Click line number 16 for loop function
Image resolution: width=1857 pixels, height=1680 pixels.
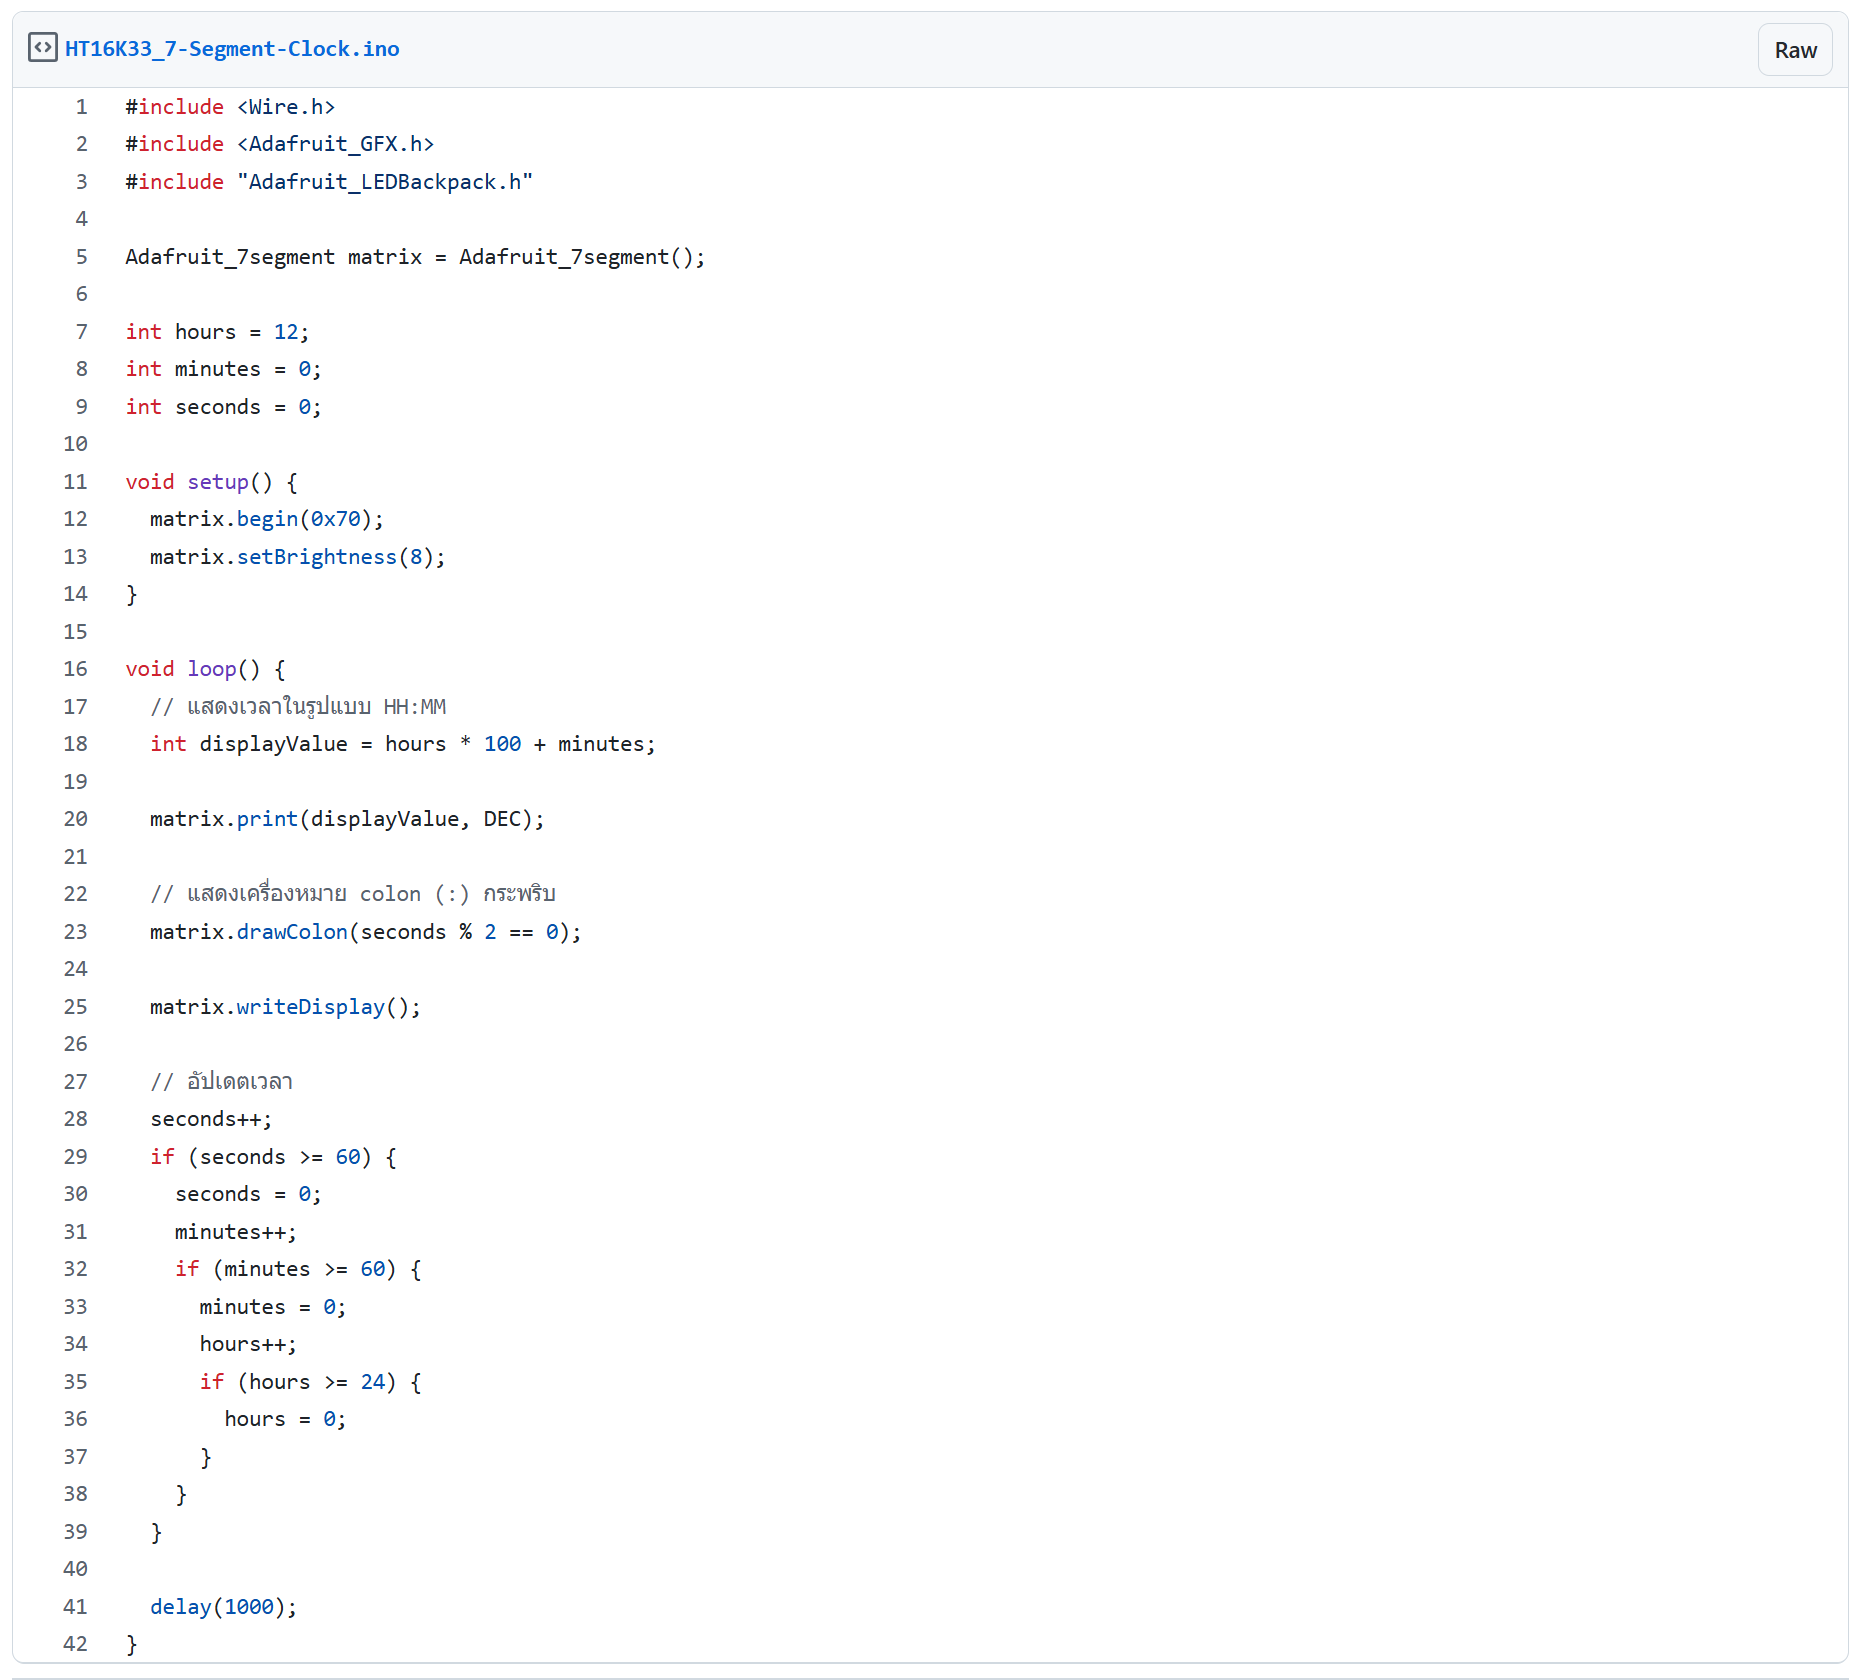point(76,669)
